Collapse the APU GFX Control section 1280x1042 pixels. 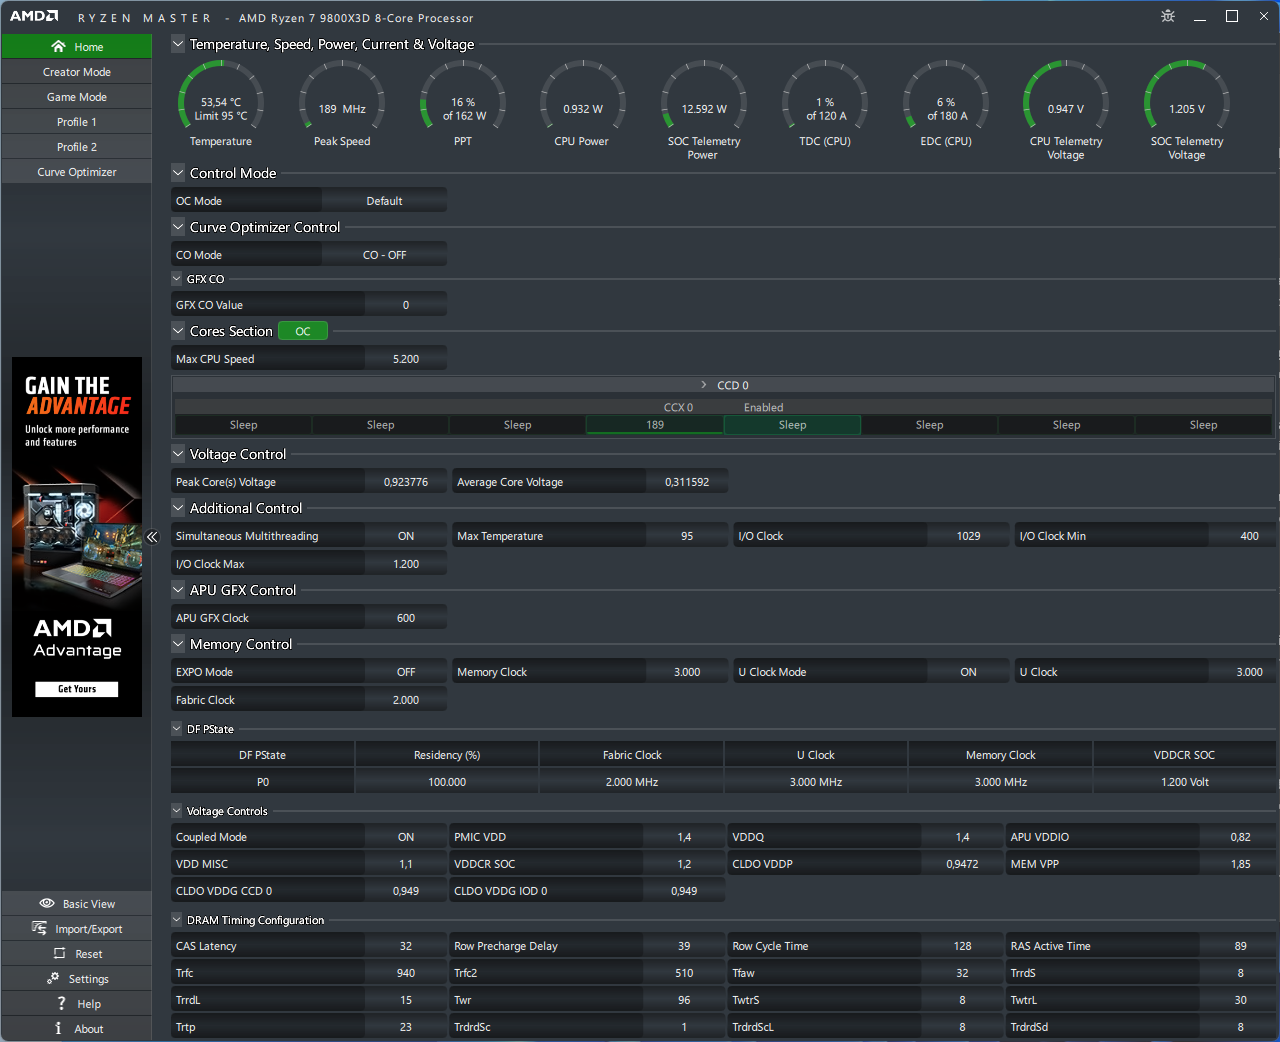[x=178, y=589]
